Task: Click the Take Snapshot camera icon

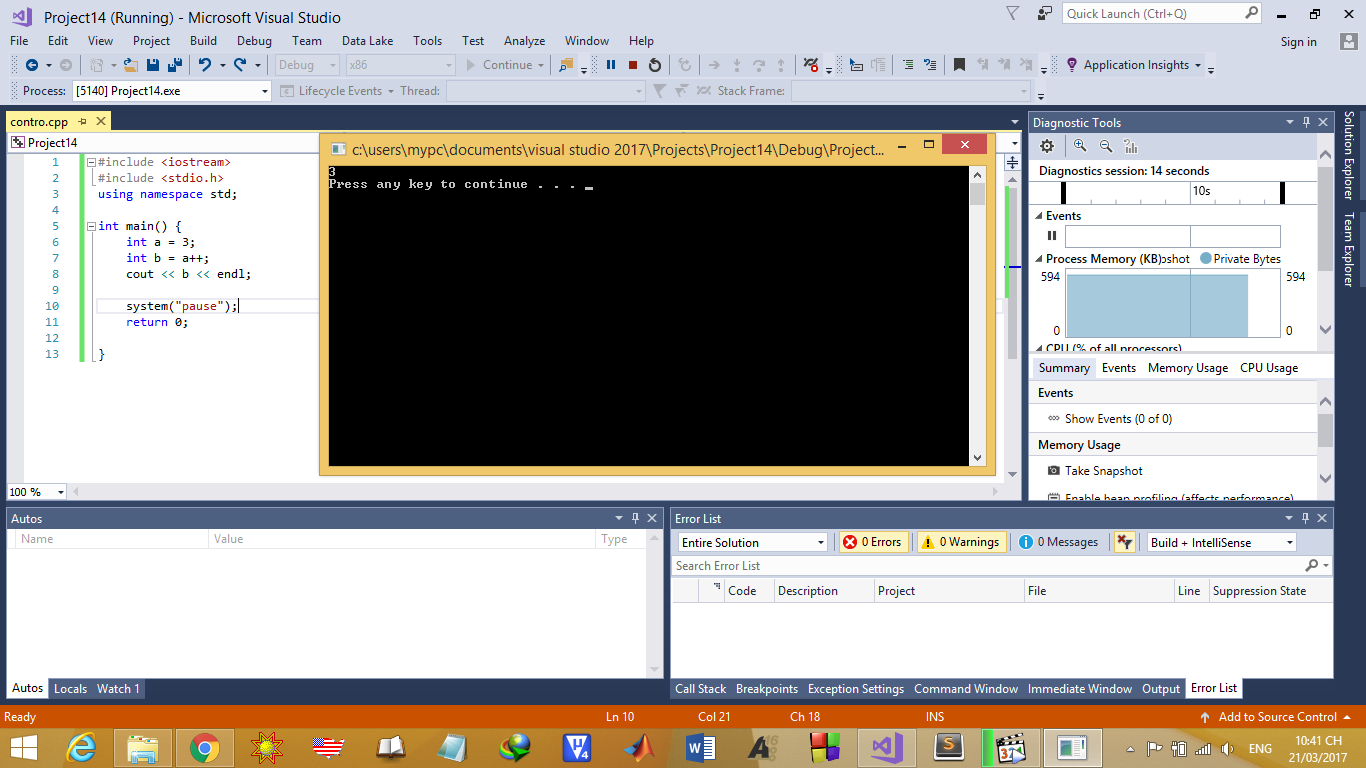Action: (1053, 471)
